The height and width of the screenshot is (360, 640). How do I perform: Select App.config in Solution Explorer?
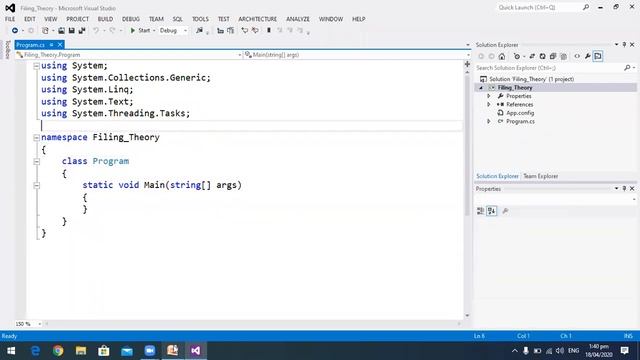tap(520, 113)
